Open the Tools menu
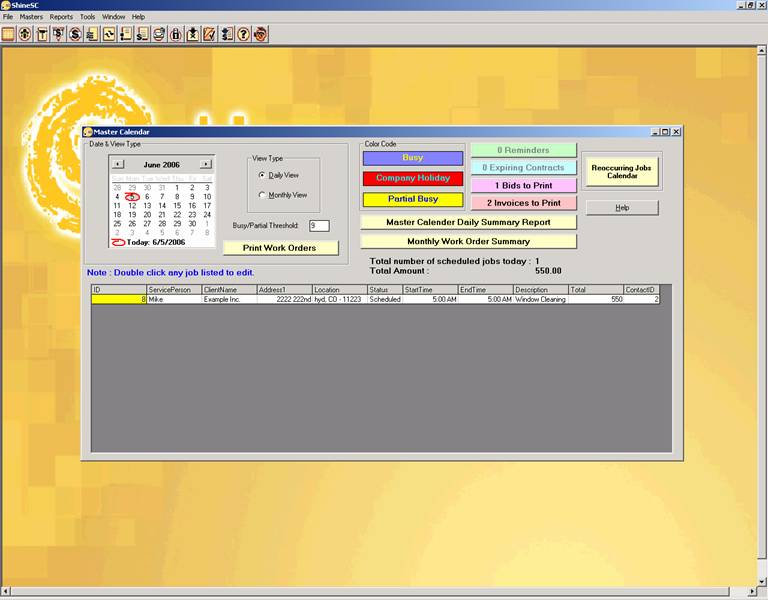The width and height of the screenshot is (768, 600). pyautogui.click(x=88, y=17)
